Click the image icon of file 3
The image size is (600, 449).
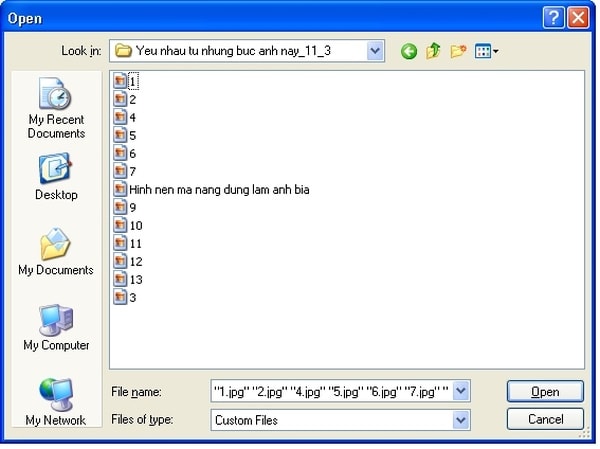pyautogui.click(x=120, y=297)
